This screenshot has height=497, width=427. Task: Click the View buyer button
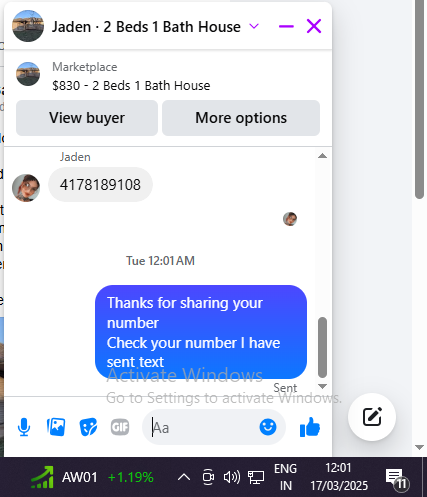pyautogui.click(x=87, y=118)
